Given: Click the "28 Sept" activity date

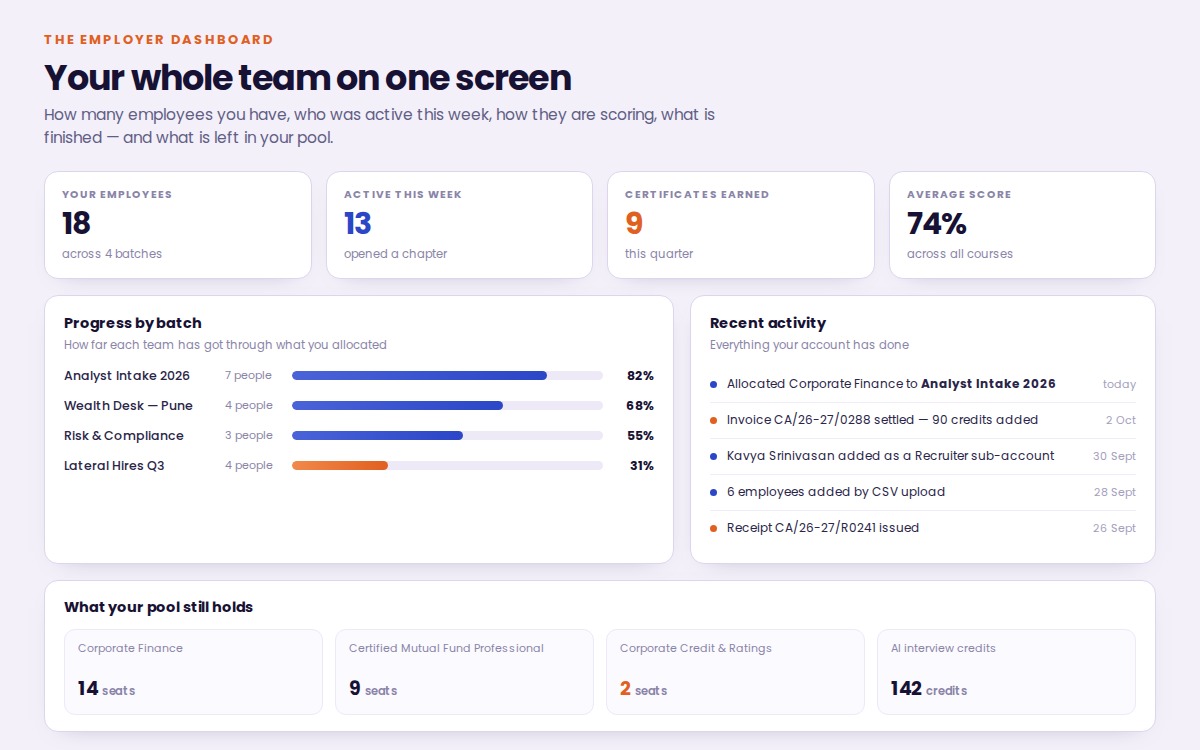Looking at the screenshot, I should pyautogui.click(x=1114, y=492).
